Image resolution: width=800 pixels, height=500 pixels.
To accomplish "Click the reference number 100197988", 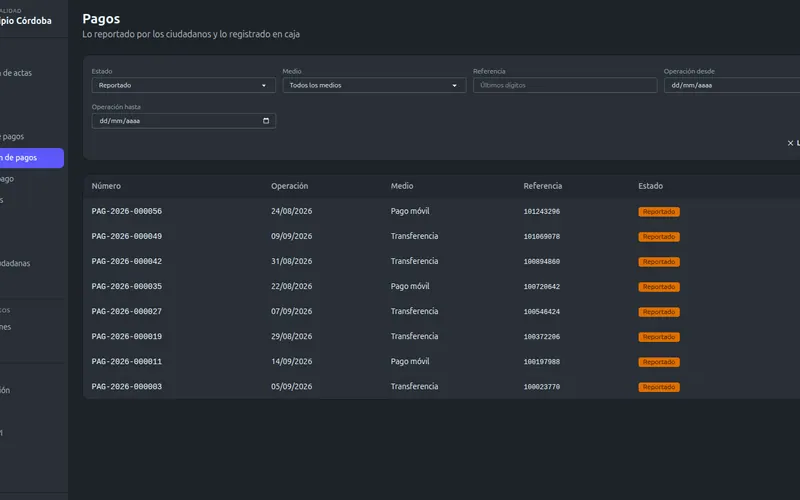I will click(x=542, y=361).
